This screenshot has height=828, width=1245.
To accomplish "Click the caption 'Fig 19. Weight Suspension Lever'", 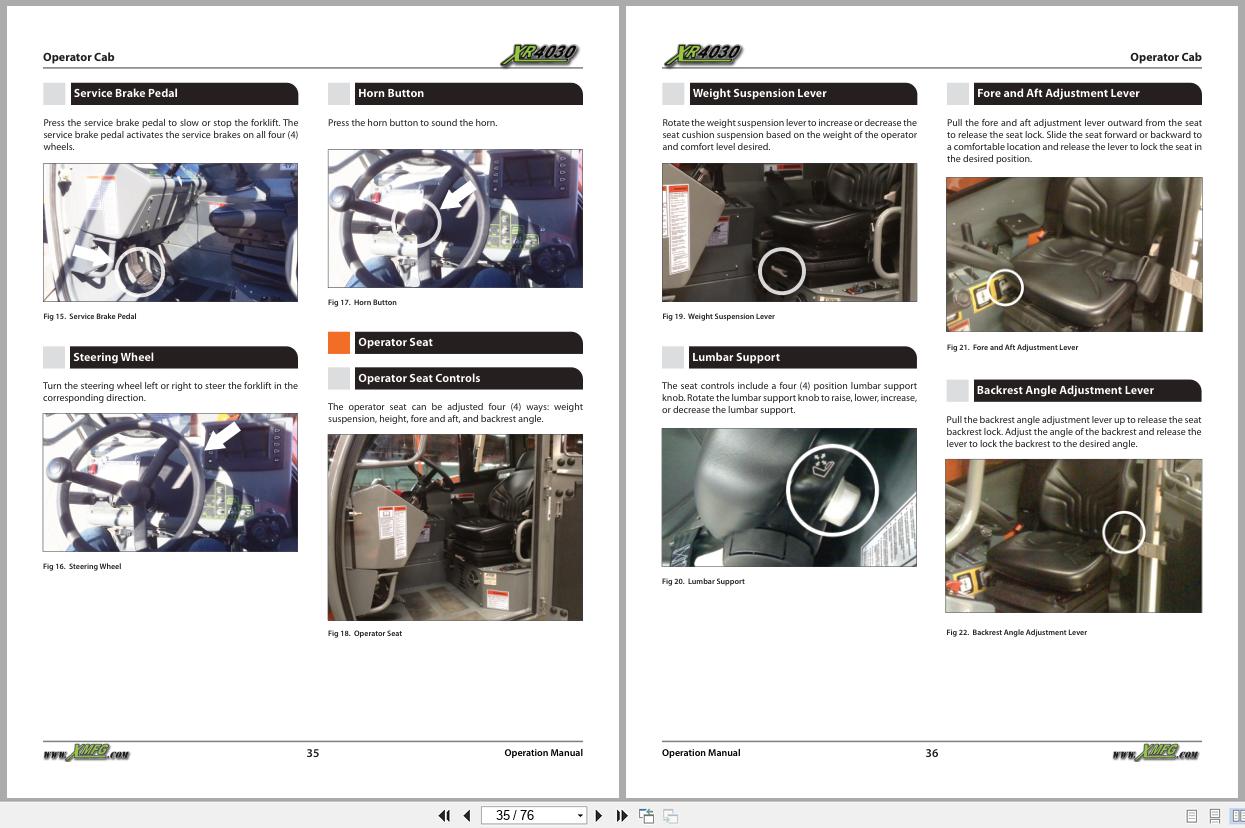I will pos(718,317).
